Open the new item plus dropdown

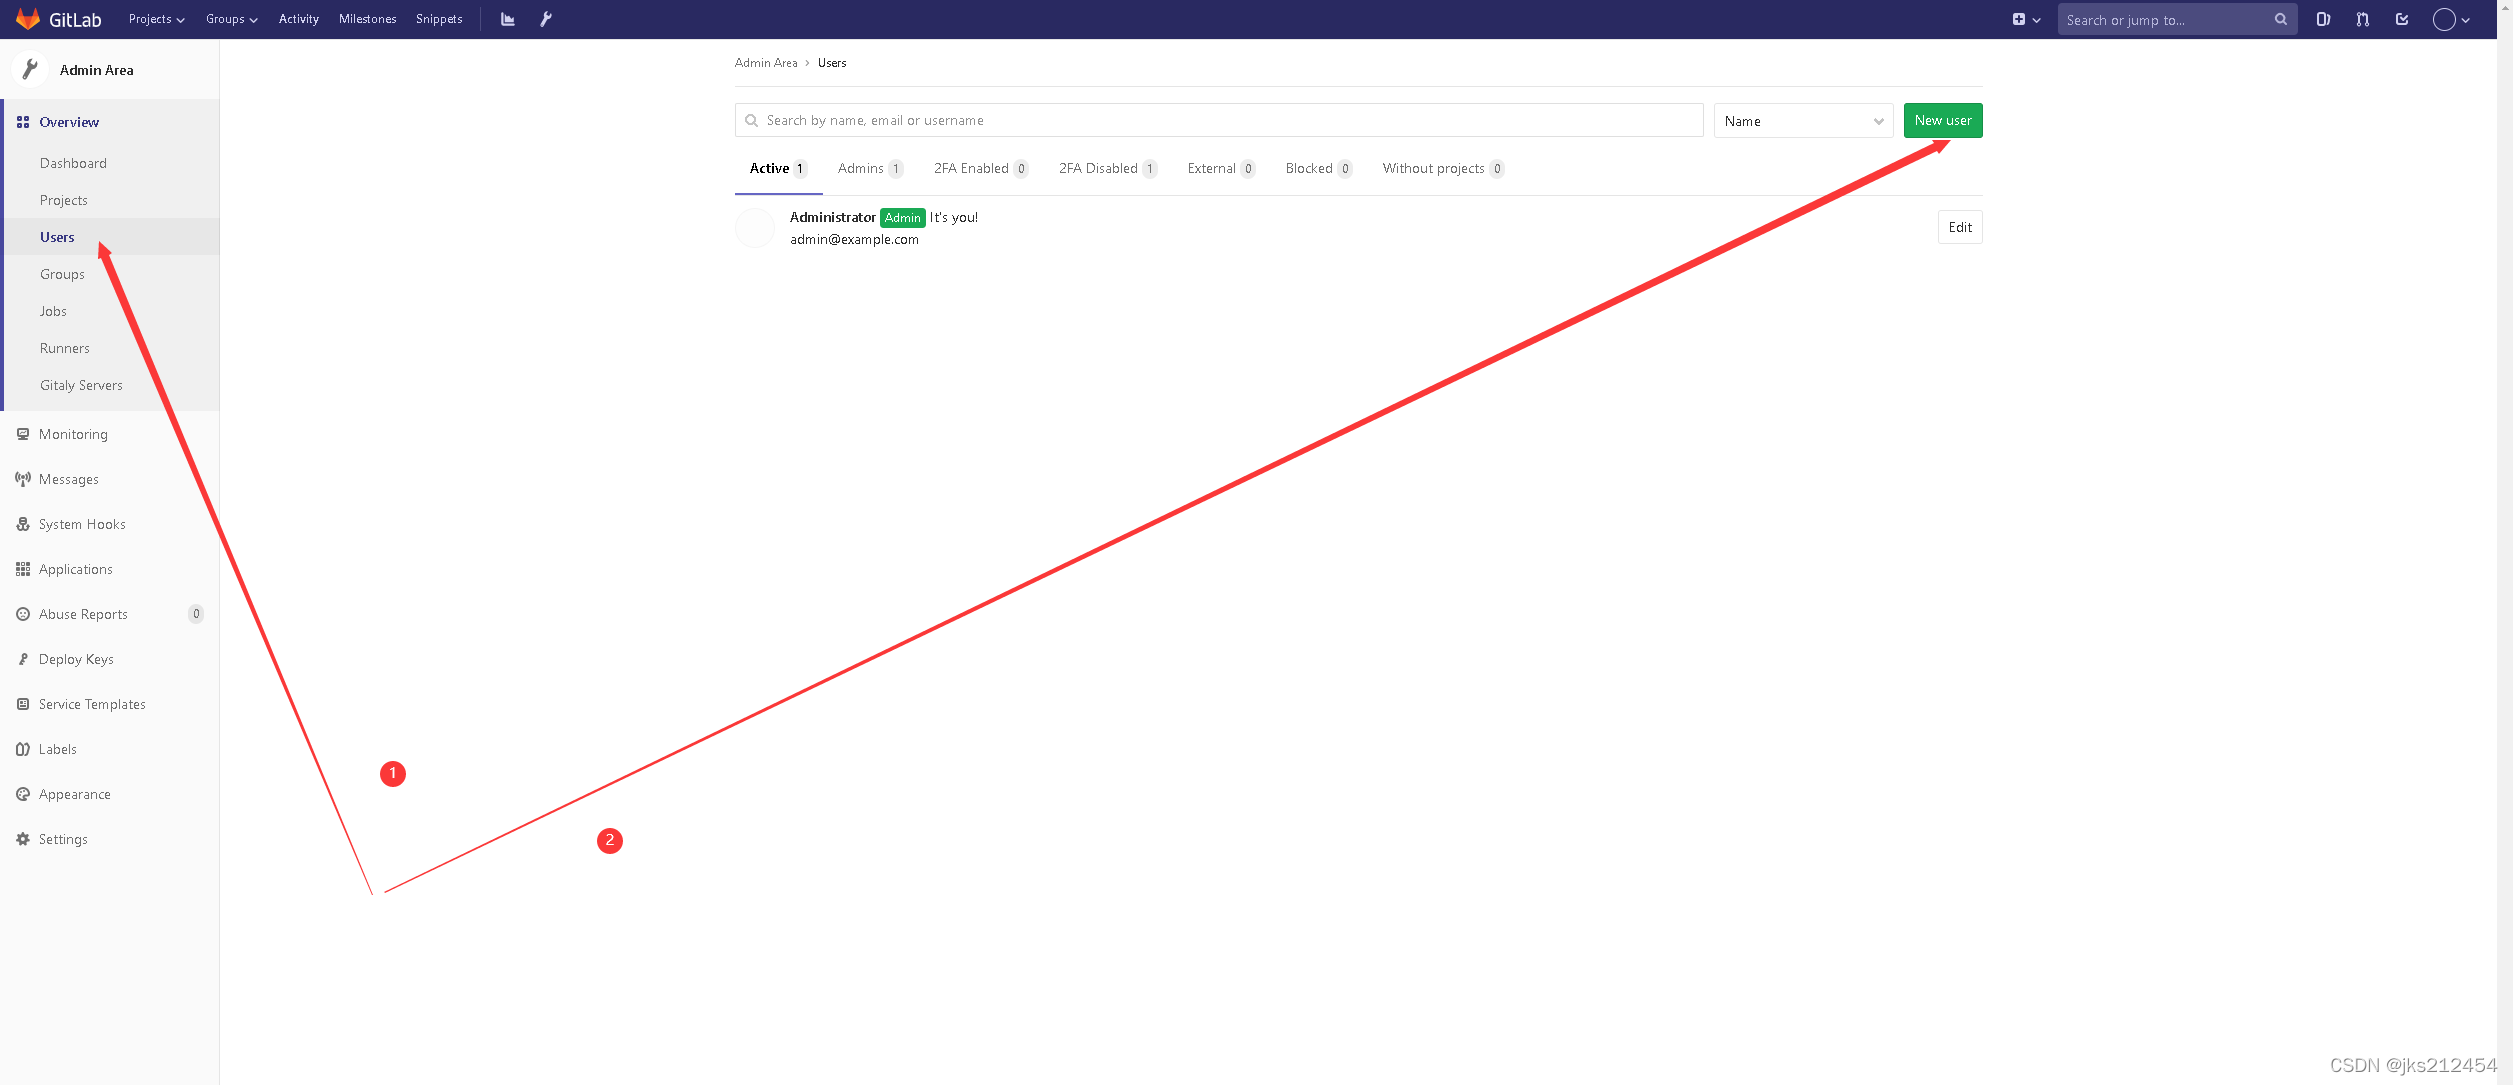(x=2026, y=19)
